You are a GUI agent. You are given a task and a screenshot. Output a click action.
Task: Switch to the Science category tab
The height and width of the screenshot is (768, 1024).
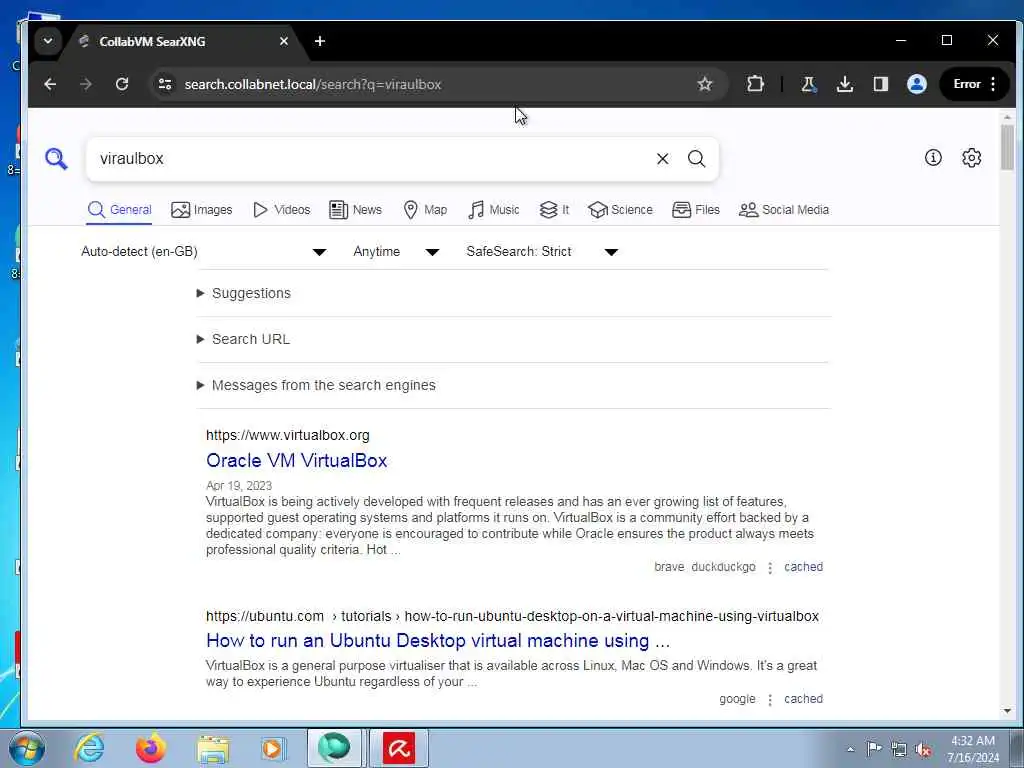pos(620,210)
